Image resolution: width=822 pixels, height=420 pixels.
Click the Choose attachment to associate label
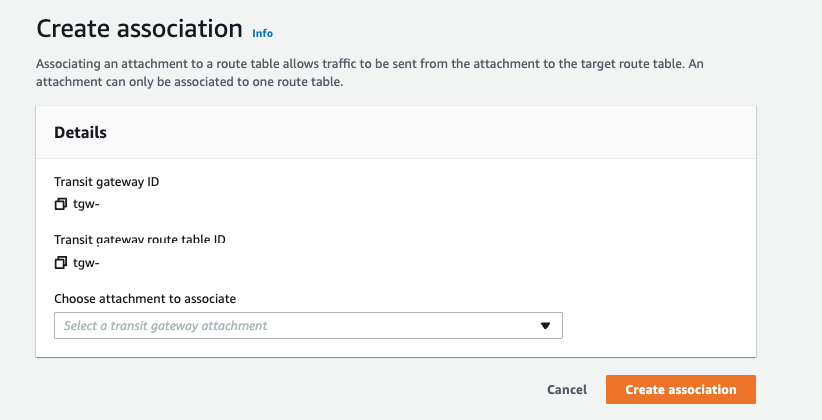pos(145,298)
